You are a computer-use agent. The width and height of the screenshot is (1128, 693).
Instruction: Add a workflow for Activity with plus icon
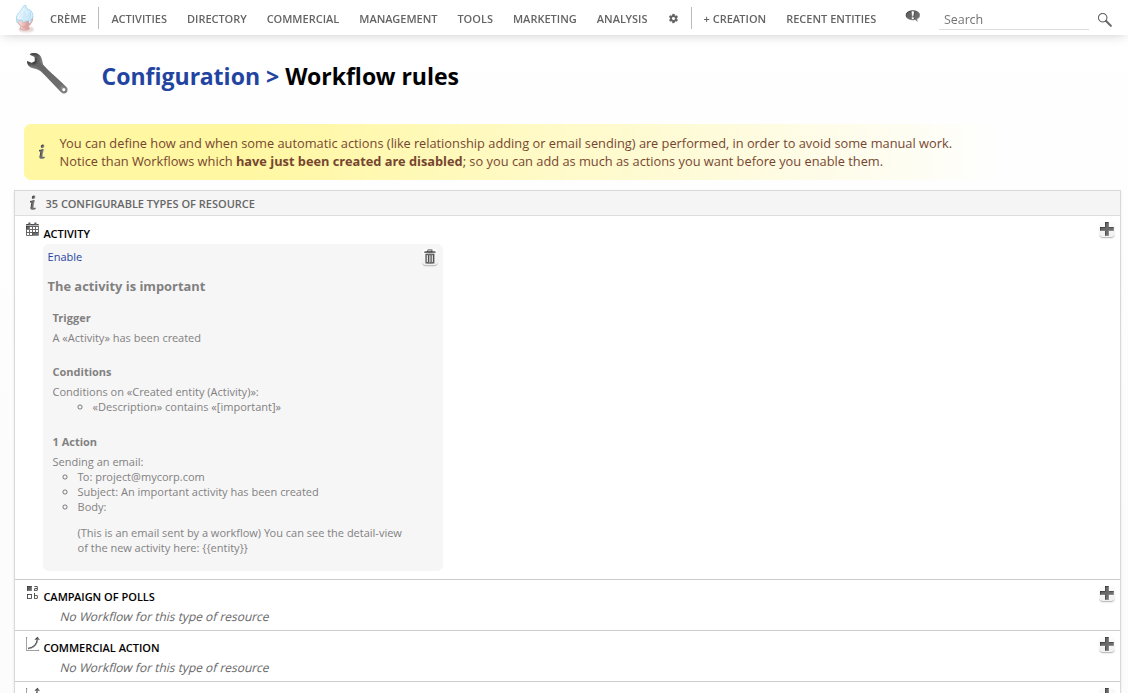coord(1106,230)
